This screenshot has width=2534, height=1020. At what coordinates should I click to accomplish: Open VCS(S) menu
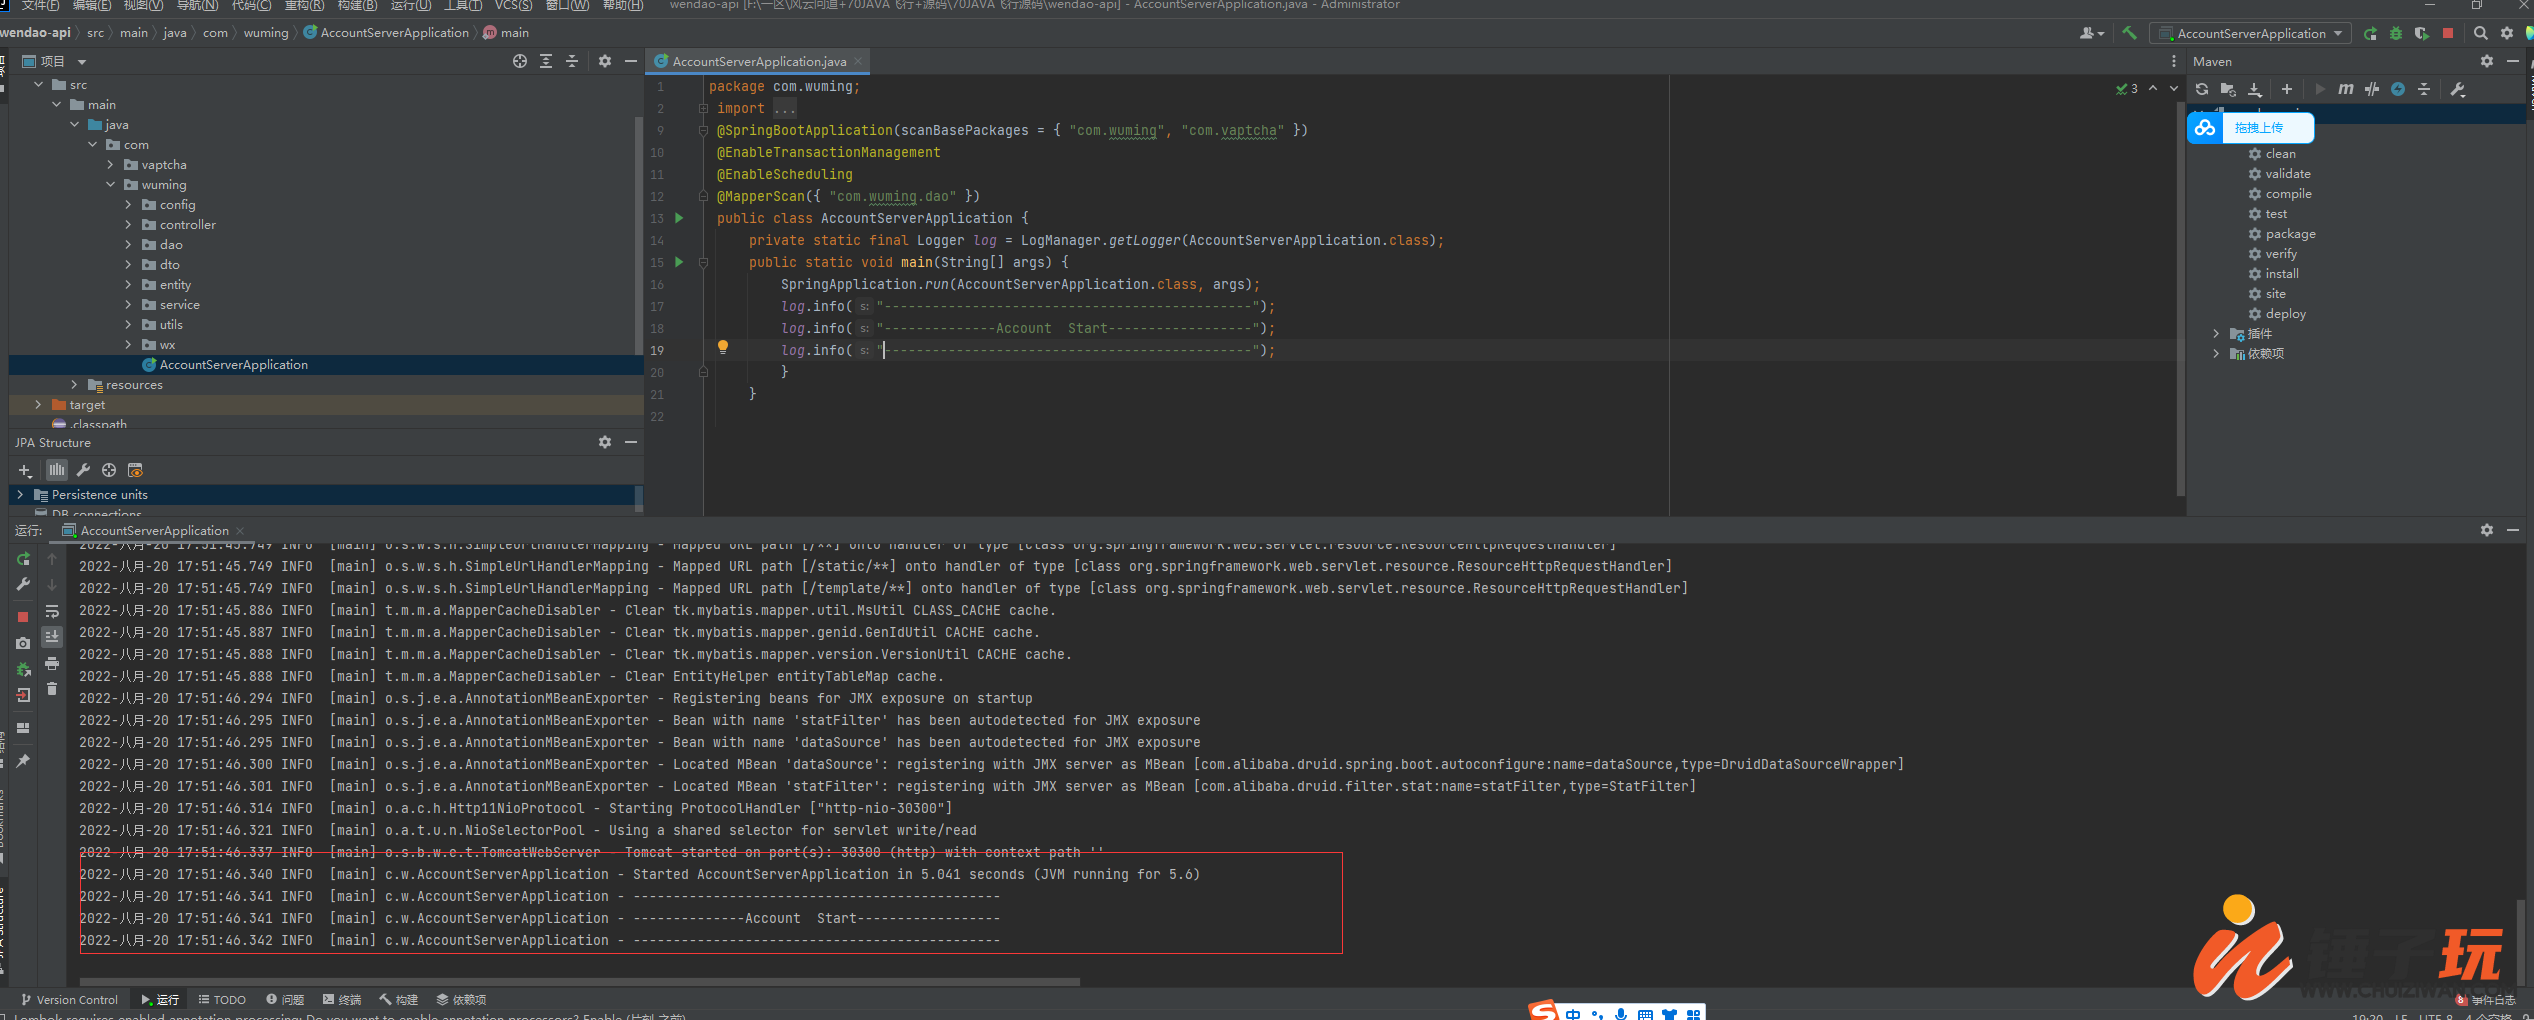point(513,5)
